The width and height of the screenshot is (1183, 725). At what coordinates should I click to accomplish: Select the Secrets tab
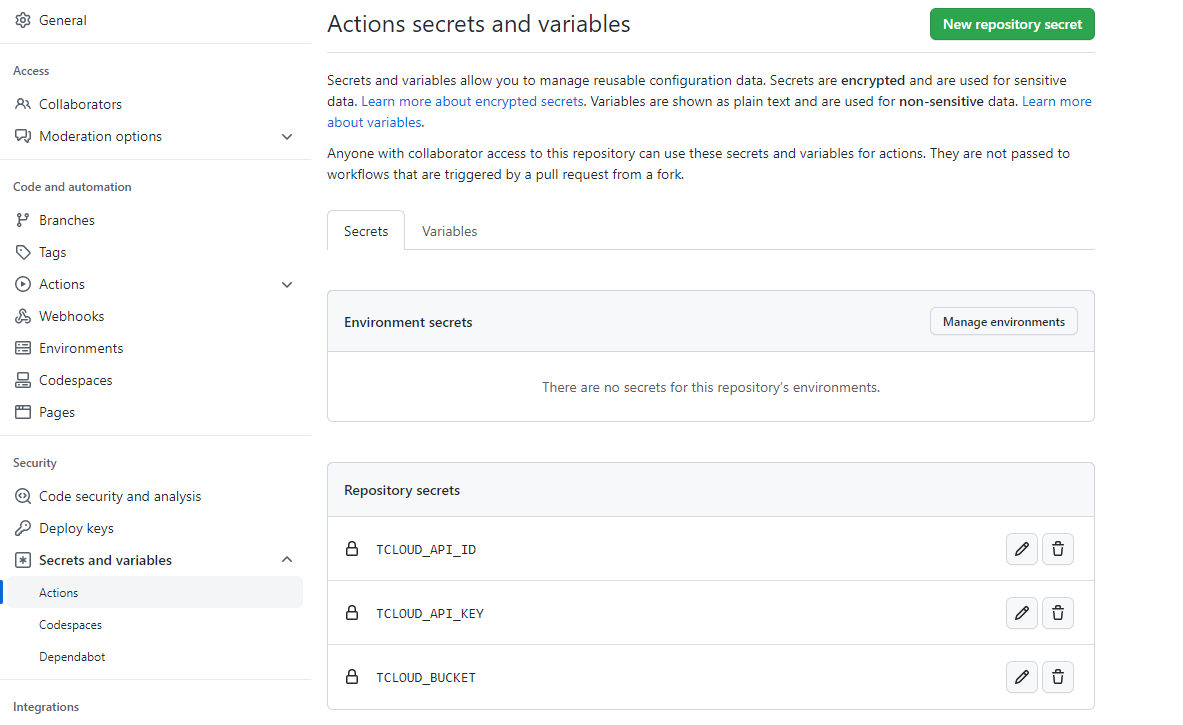366,231
